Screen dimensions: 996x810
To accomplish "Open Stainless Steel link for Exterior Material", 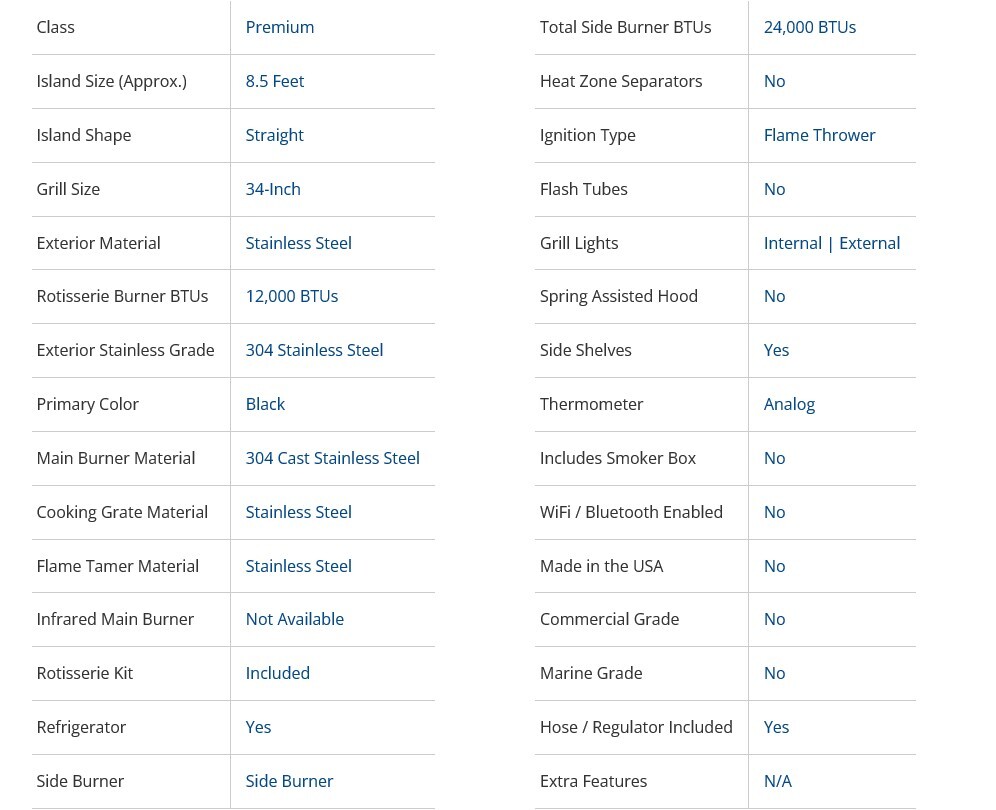I will tap(298, 243).
